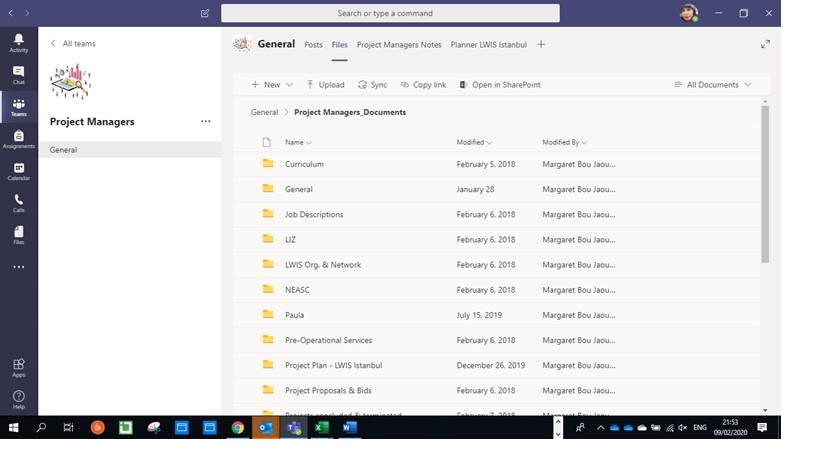
Task: Expand the tab to full screen
Action: tap(765, 44)
